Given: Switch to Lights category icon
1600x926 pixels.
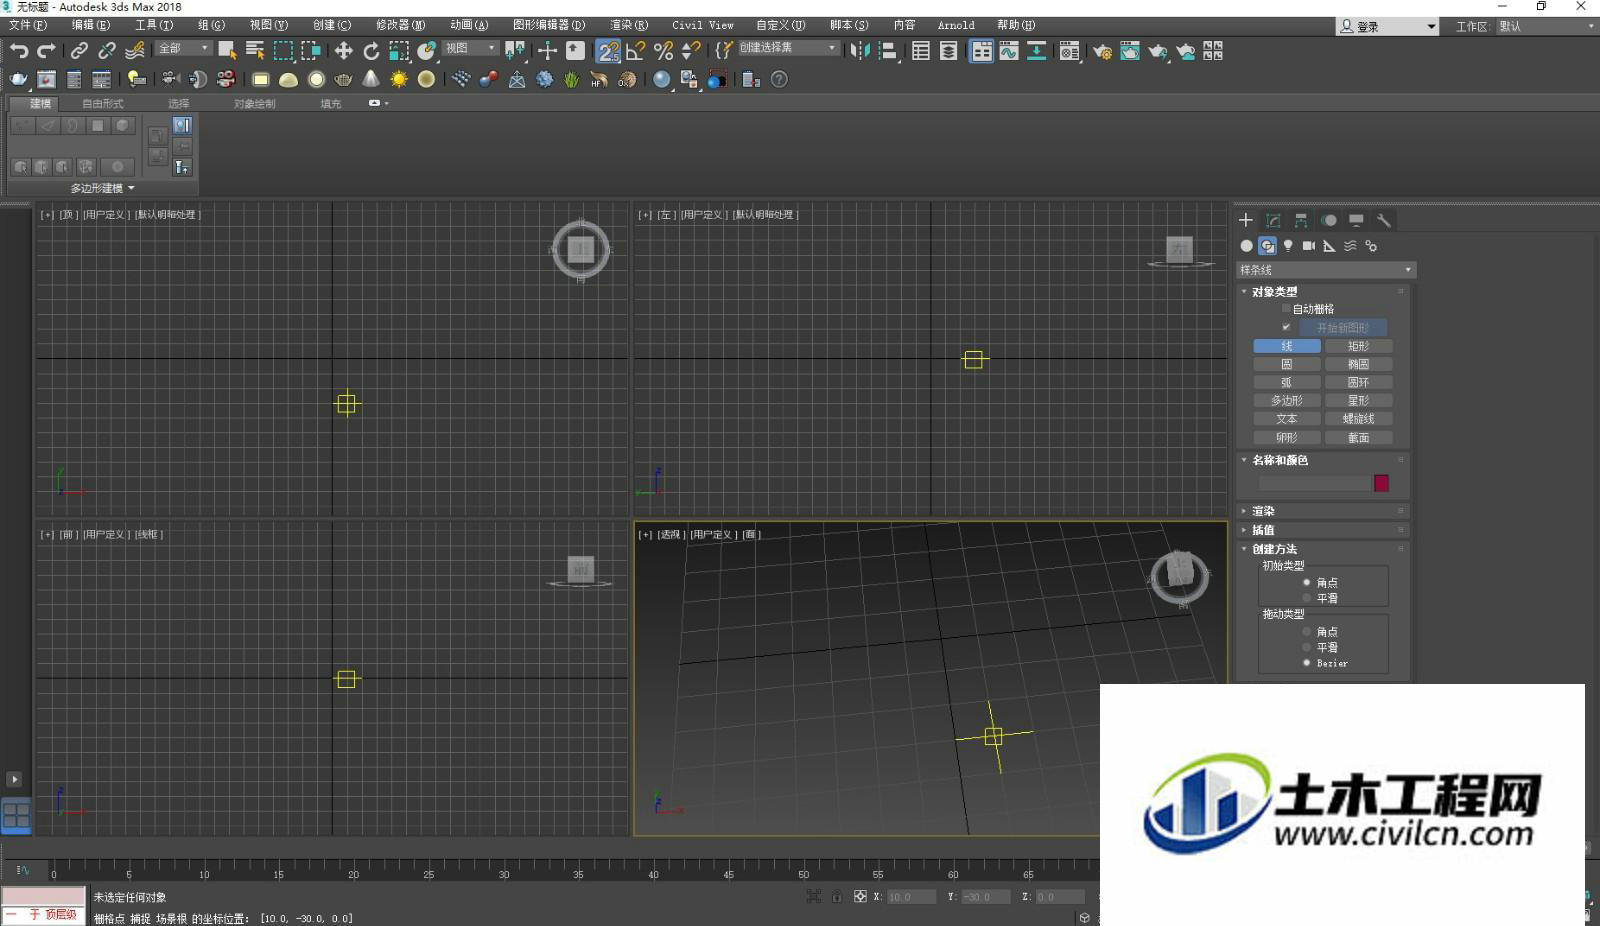Looking at the screenshot, I should pyautogui.click(x=1288, y=245).
